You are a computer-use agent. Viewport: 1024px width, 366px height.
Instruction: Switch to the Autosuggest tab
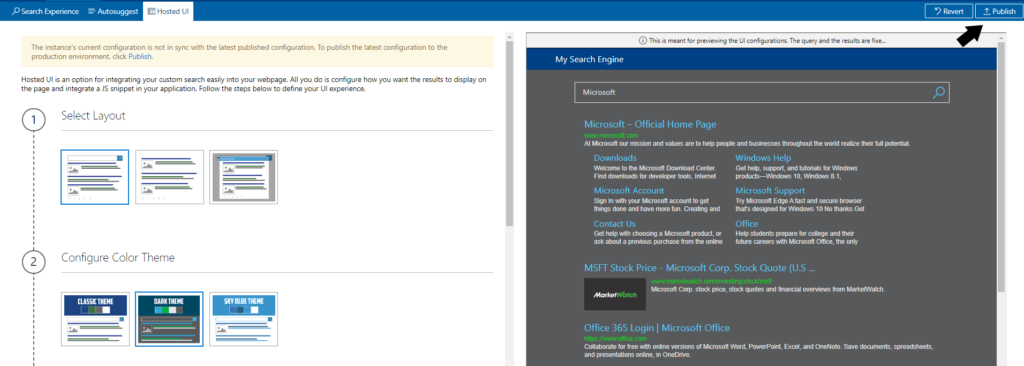pyautogui.click(x=112, y=11)
